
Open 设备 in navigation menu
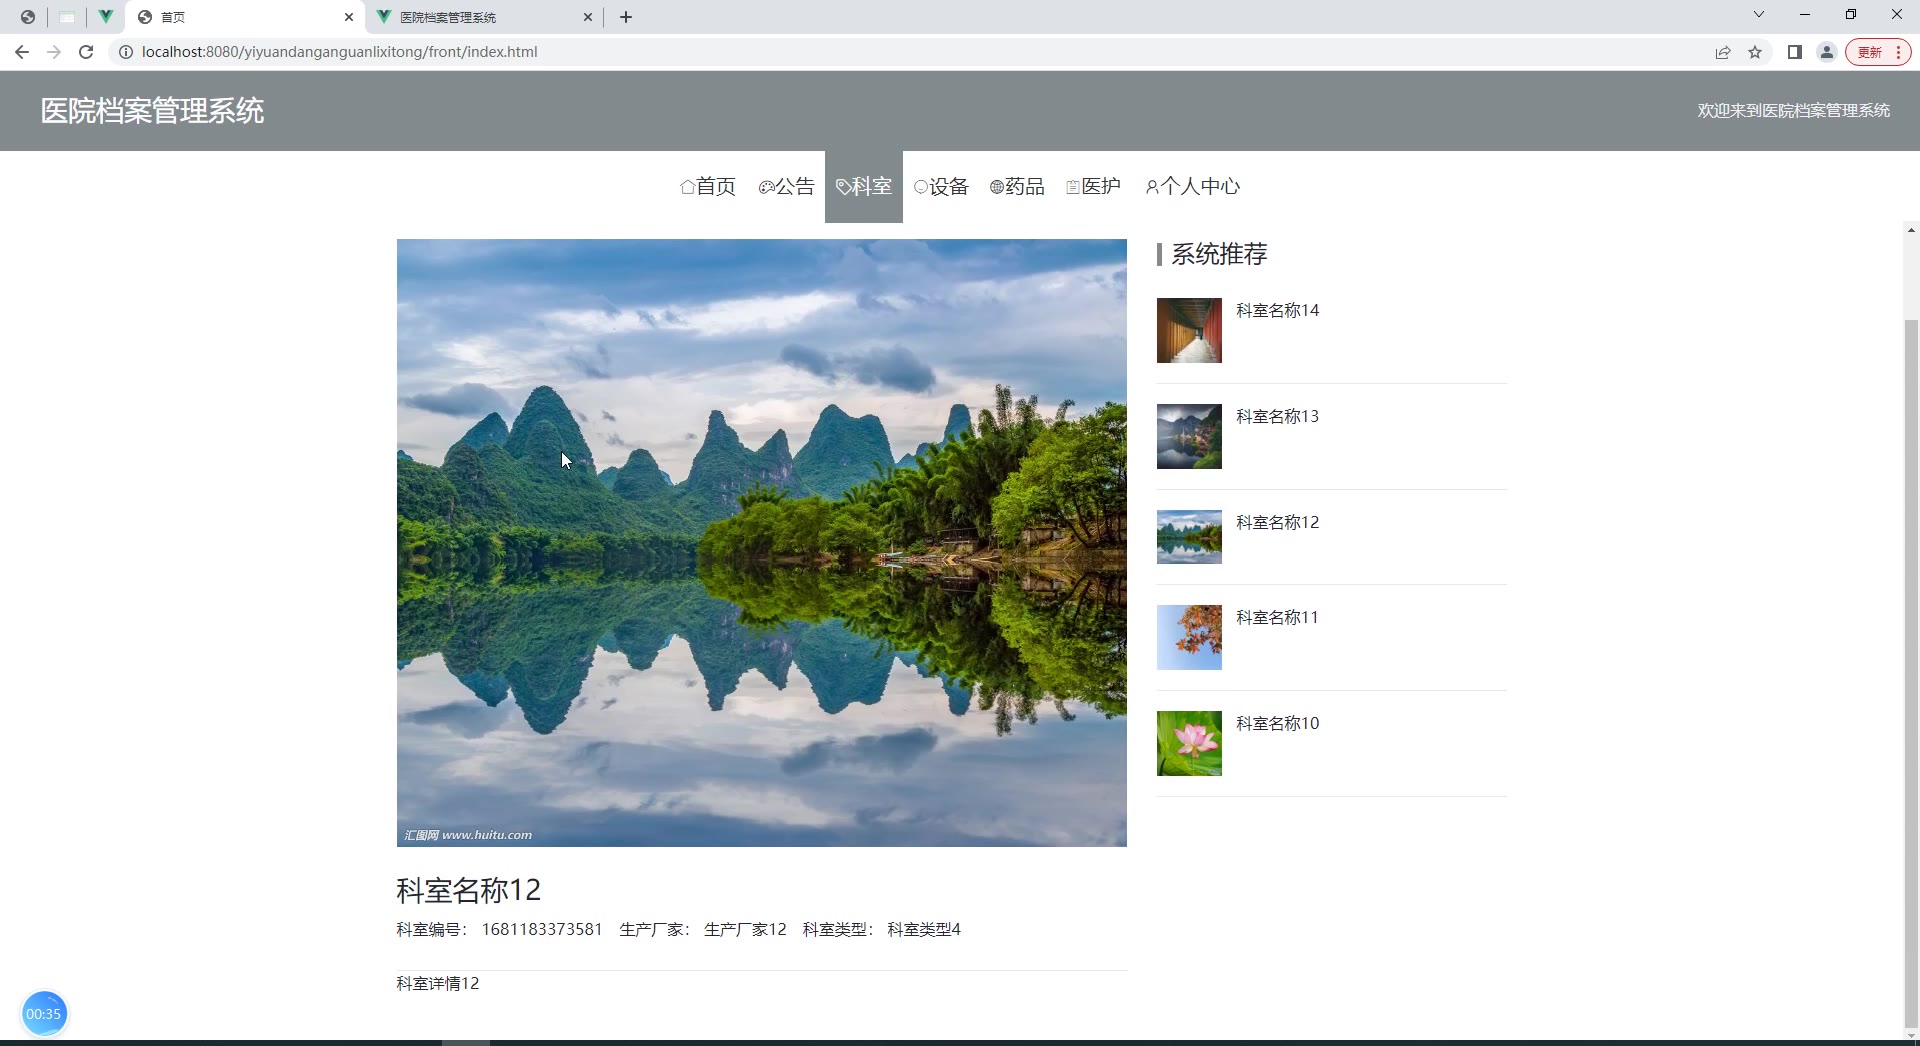click(941, 186)
